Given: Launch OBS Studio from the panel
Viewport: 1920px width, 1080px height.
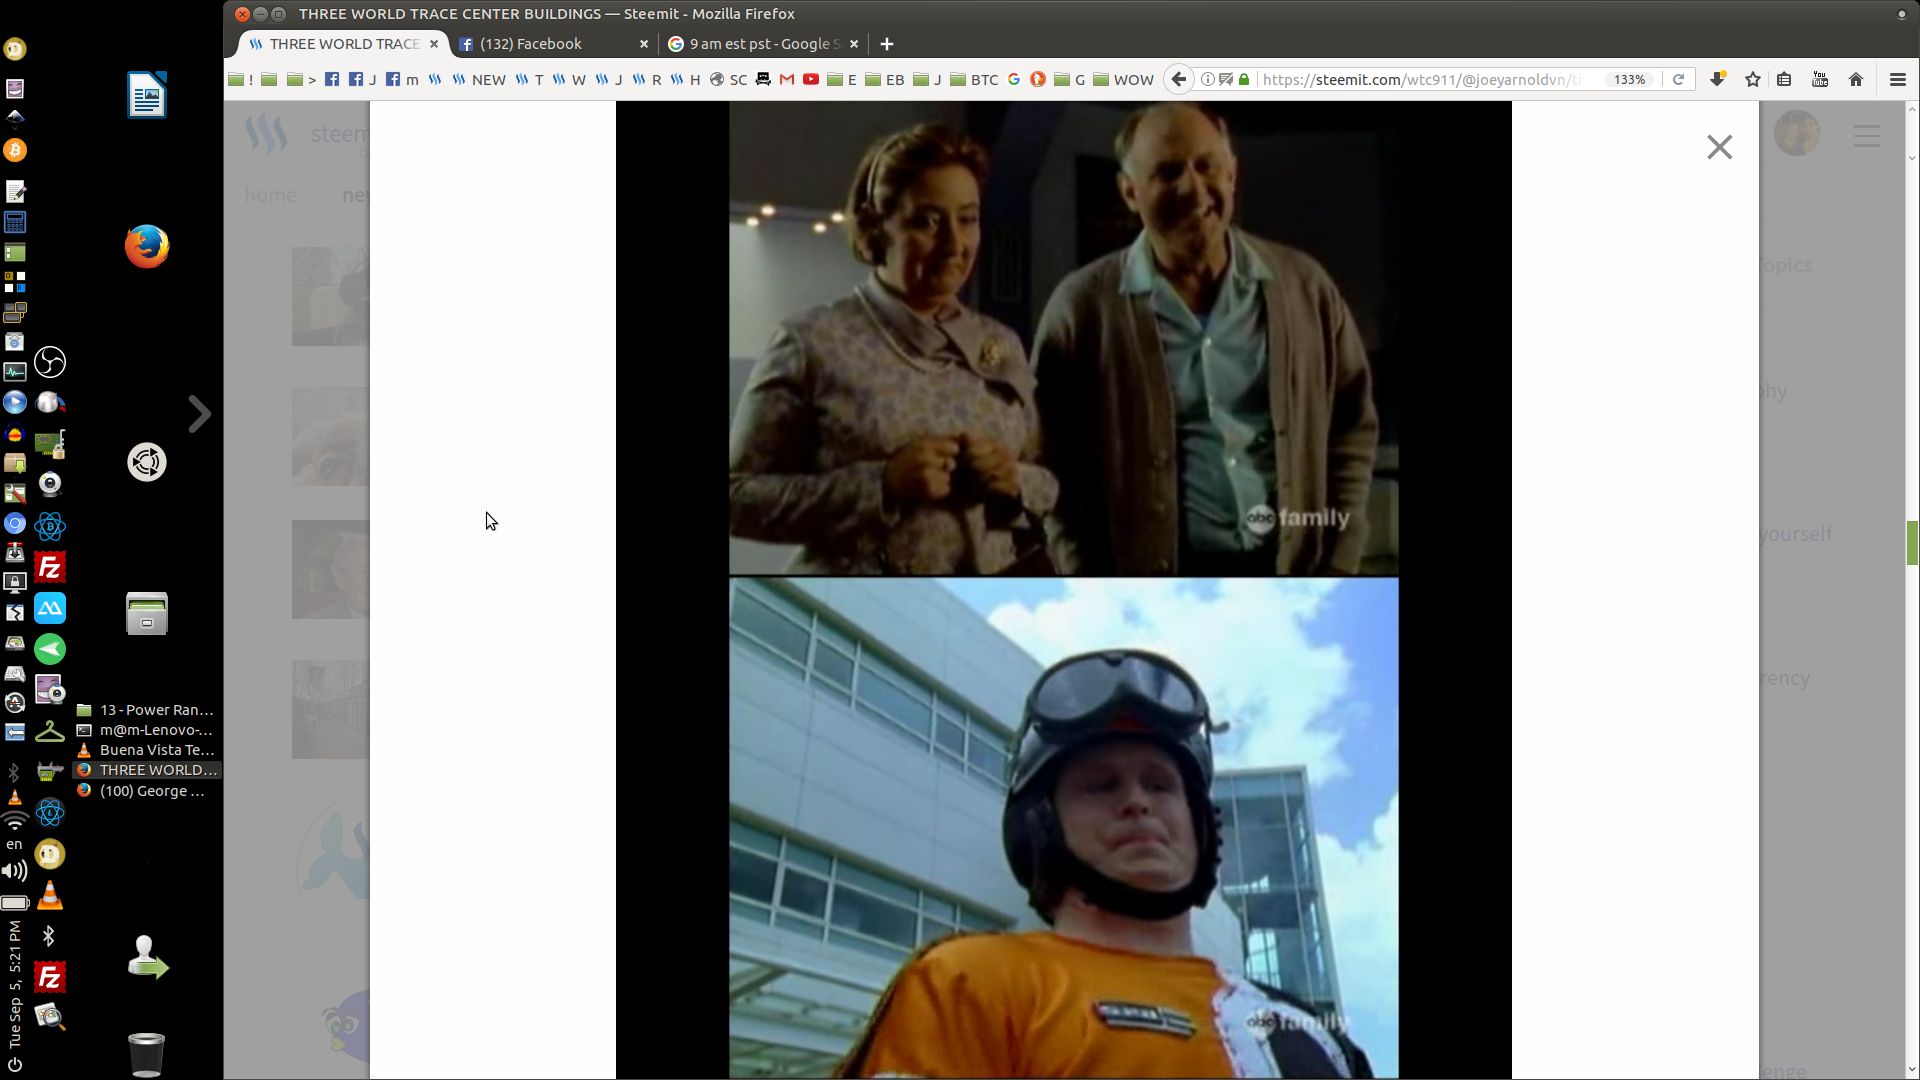Looking at the screenshot, I should click(x=50, y=362).
